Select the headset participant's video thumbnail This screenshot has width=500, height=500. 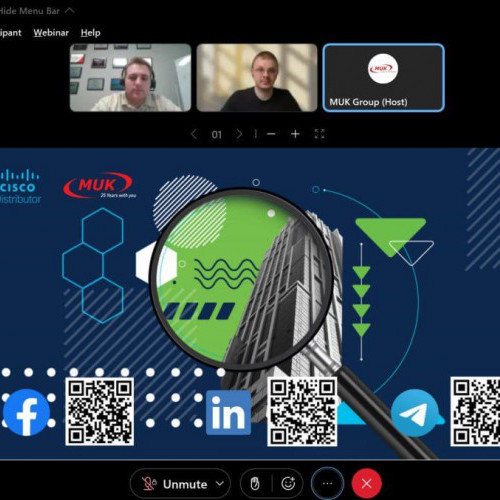130,77
